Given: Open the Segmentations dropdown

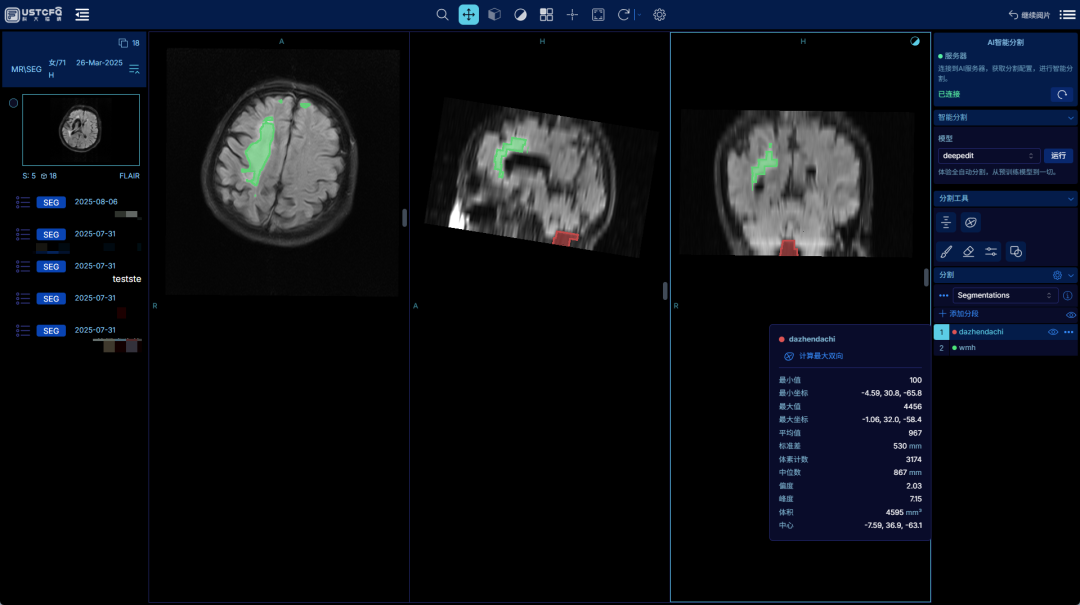Looking at the screenshot, I should 1004,295.
